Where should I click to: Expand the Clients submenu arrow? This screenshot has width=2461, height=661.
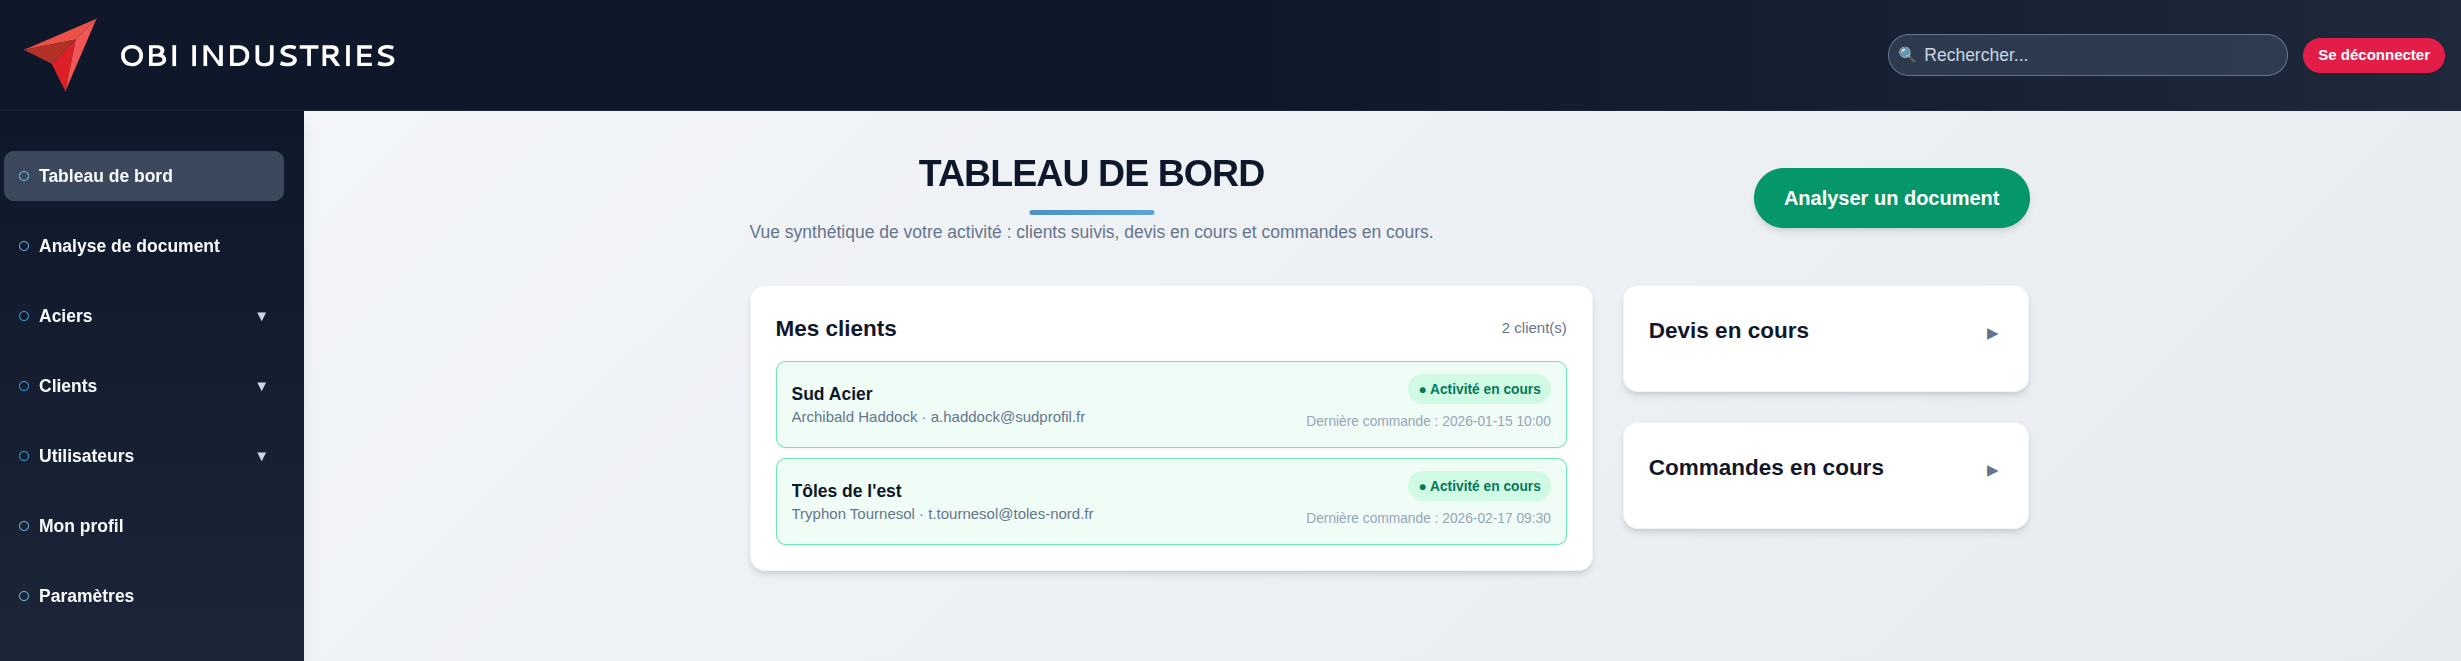click(261, 386)
